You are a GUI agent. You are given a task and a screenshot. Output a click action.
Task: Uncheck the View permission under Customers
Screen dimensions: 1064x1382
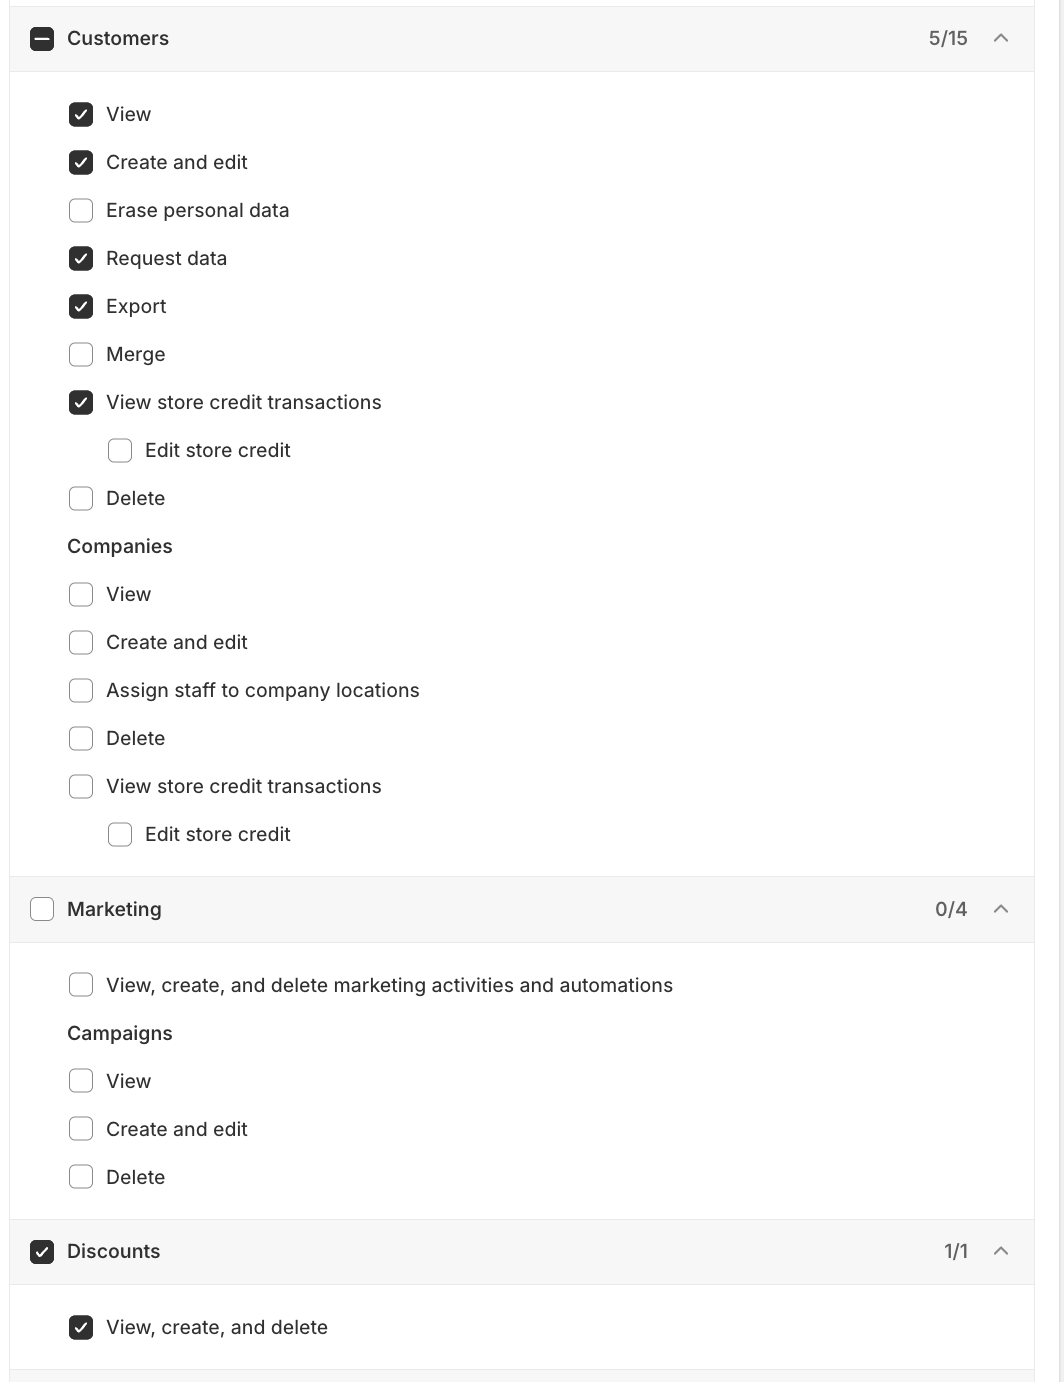[x=80, y=114]
